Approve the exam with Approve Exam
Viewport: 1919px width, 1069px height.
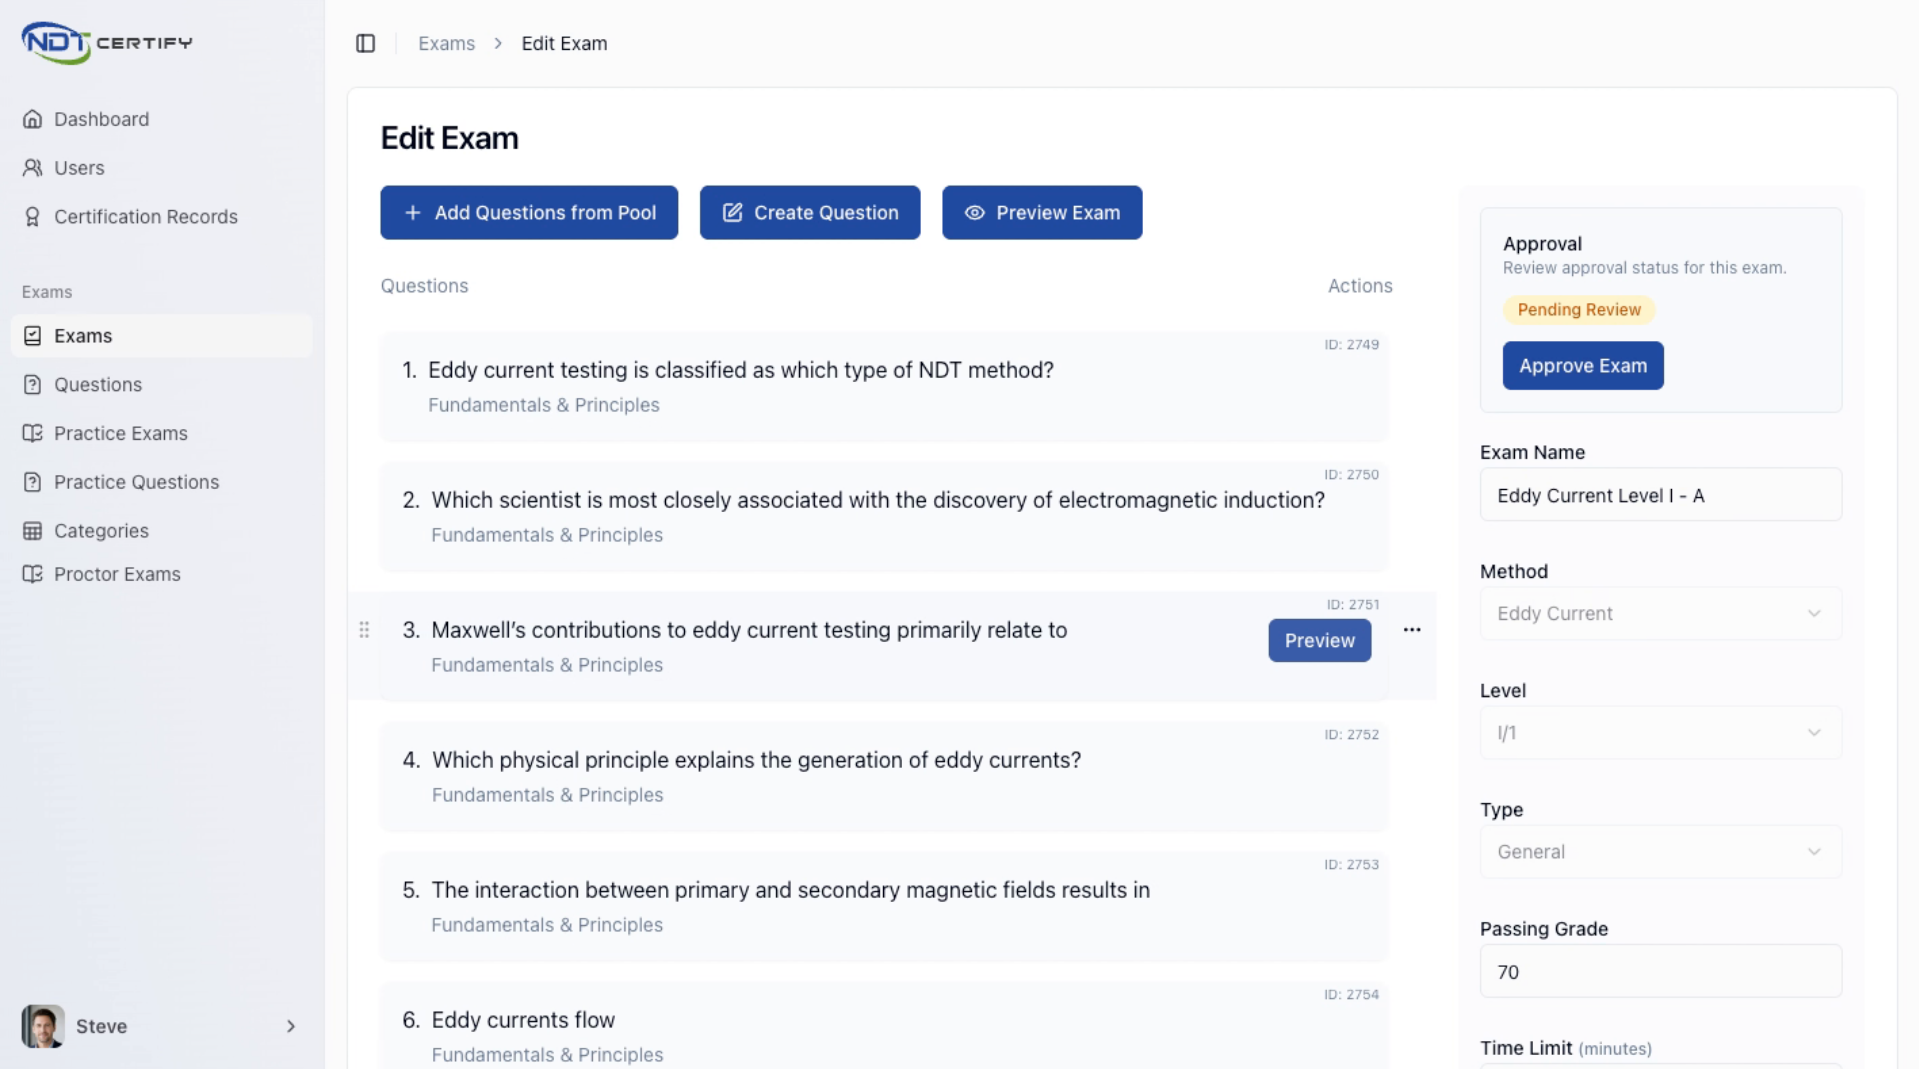1583,366
